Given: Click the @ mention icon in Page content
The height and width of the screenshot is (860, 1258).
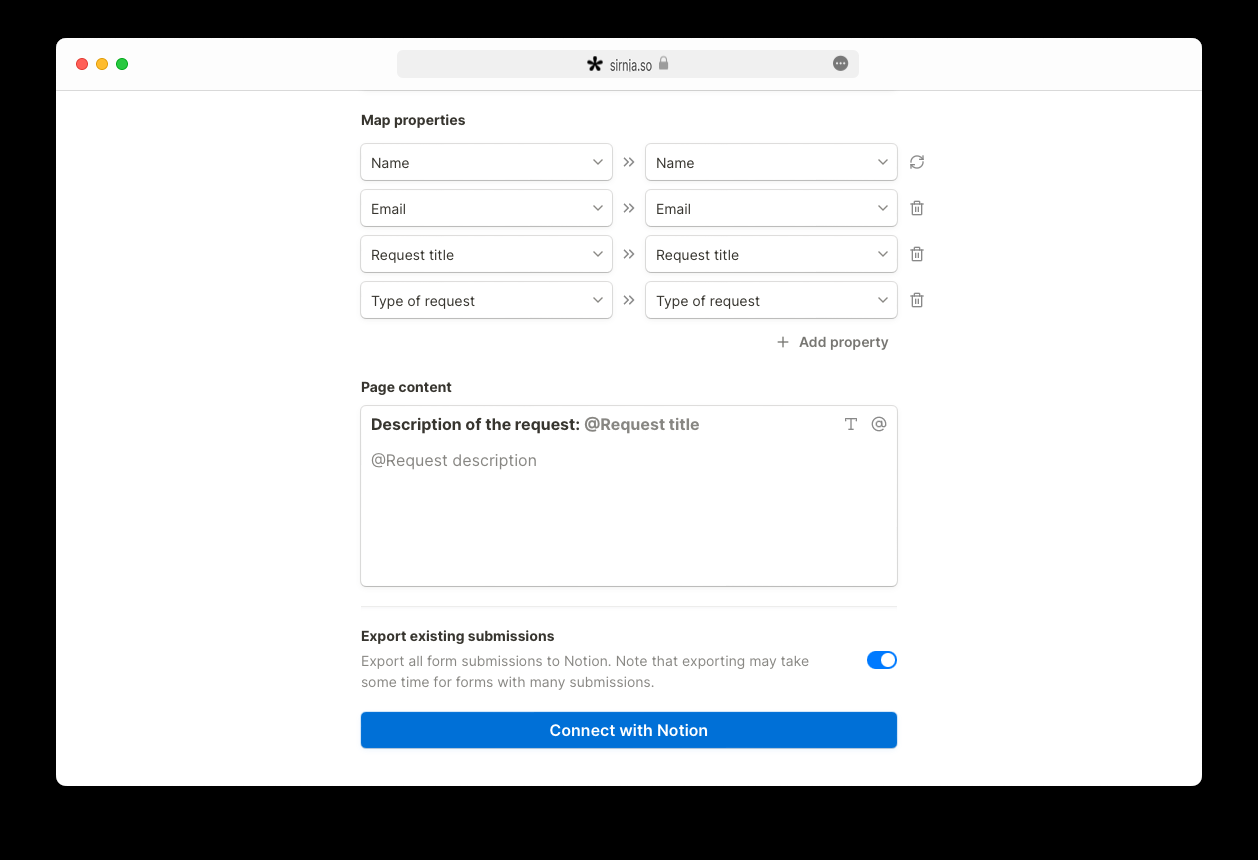Looking at the screenshot, I should tap(879, 424).
